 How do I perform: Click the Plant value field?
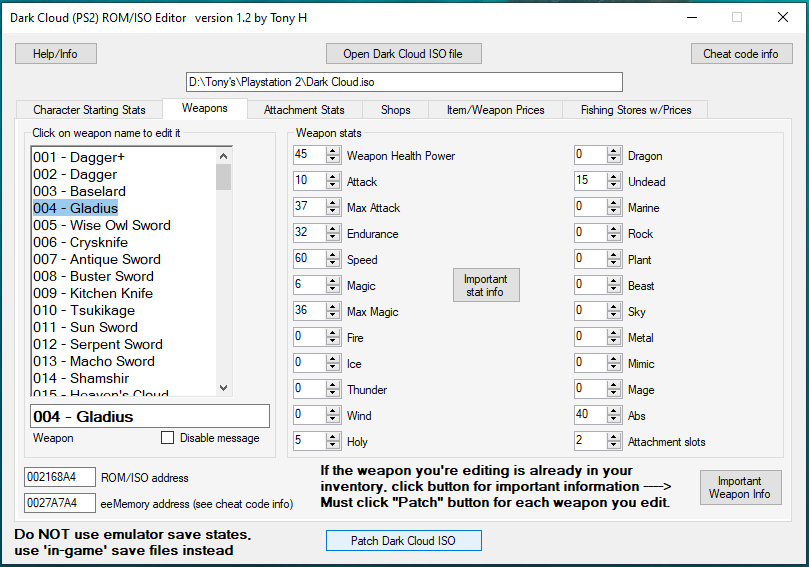[590, 258]
